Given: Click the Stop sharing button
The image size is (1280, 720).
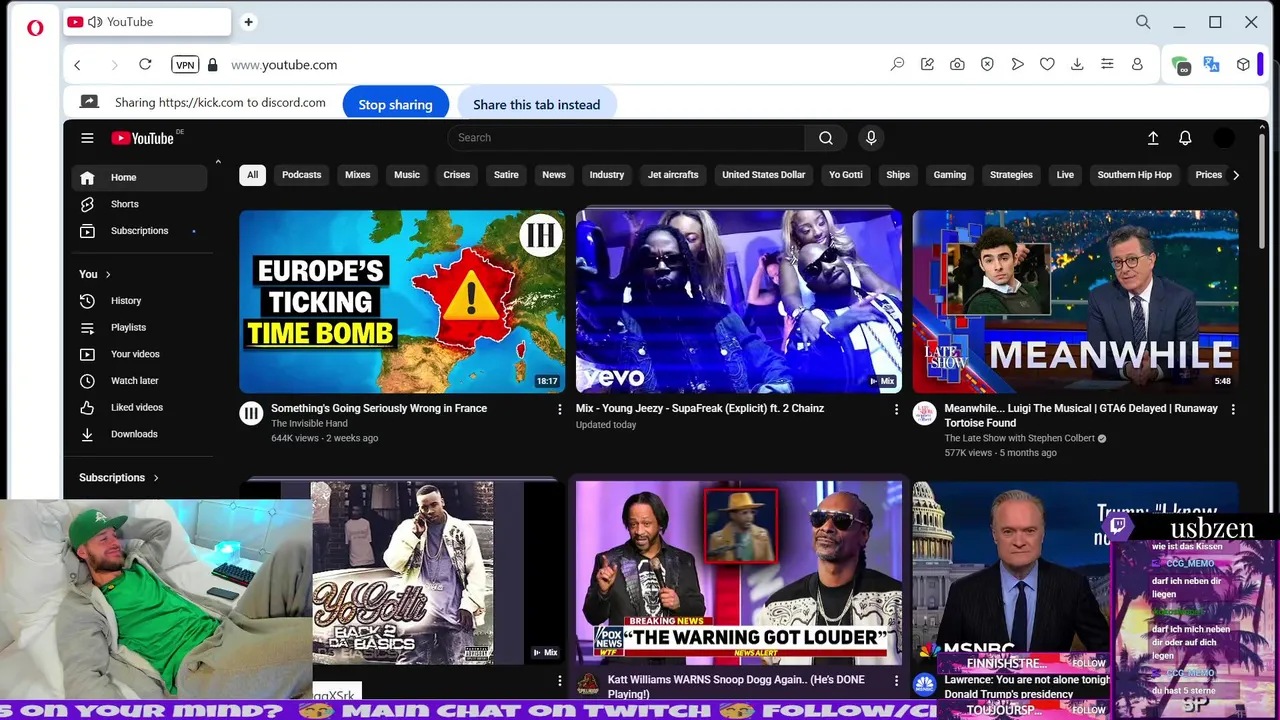Looking at the screenshot, I should click(x=396, y=104).
